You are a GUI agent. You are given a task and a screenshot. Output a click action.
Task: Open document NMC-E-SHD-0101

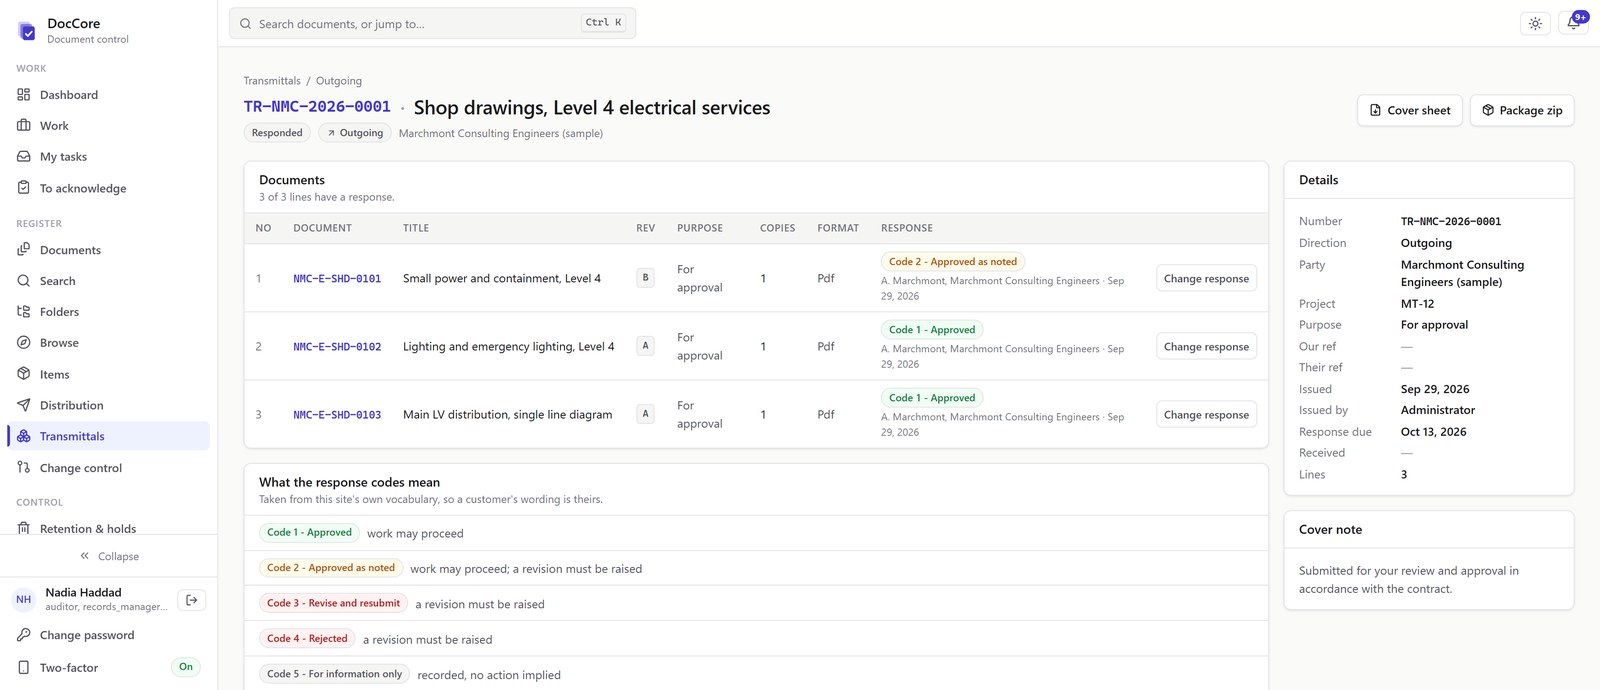pyautogui.click(x=337, y=279)
